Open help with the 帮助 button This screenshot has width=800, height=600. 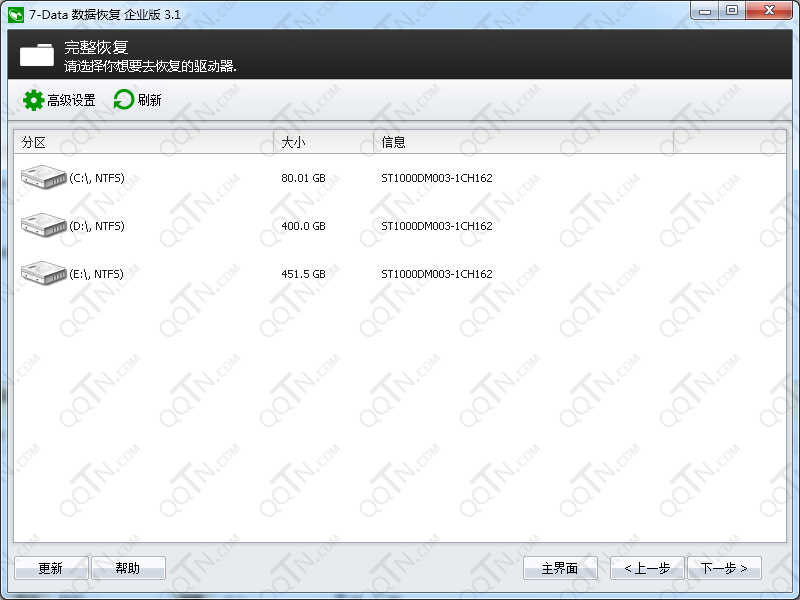(x=128, y=568)
